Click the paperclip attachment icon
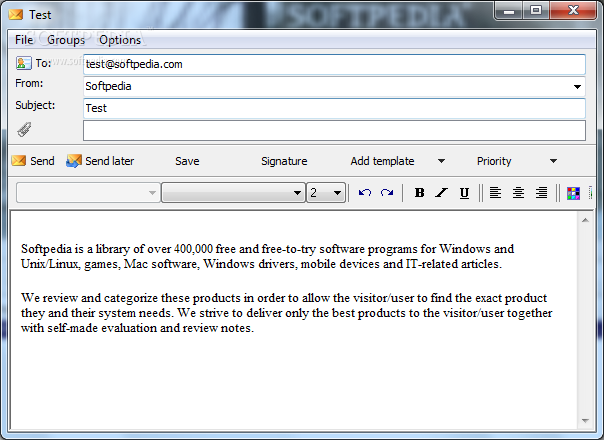This screenshot has width=604, height=440. (24, 130)
